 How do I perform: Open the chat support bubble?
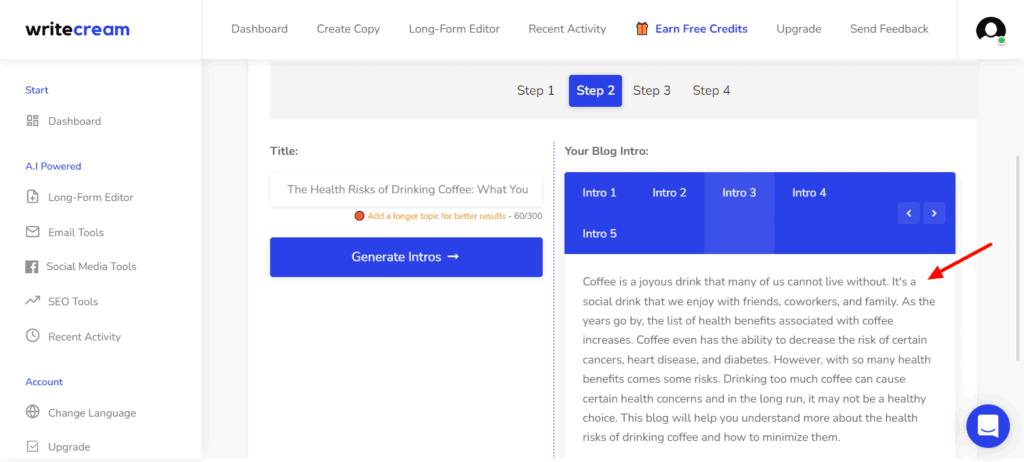pos(987,426)
